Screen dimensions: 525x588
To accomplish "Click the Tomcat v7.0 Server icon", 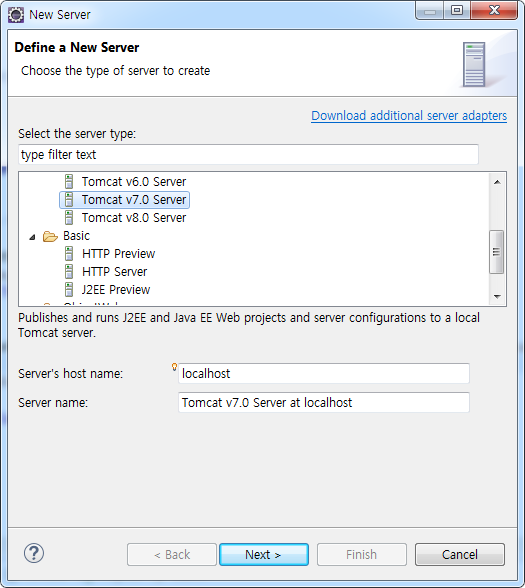I will 69,200.
